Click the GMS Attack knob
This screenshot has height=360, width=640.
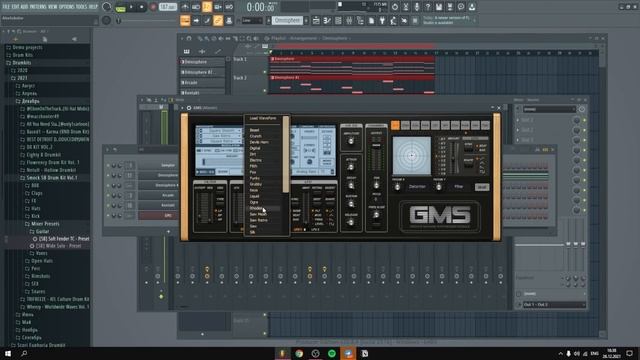click(351, 167)
